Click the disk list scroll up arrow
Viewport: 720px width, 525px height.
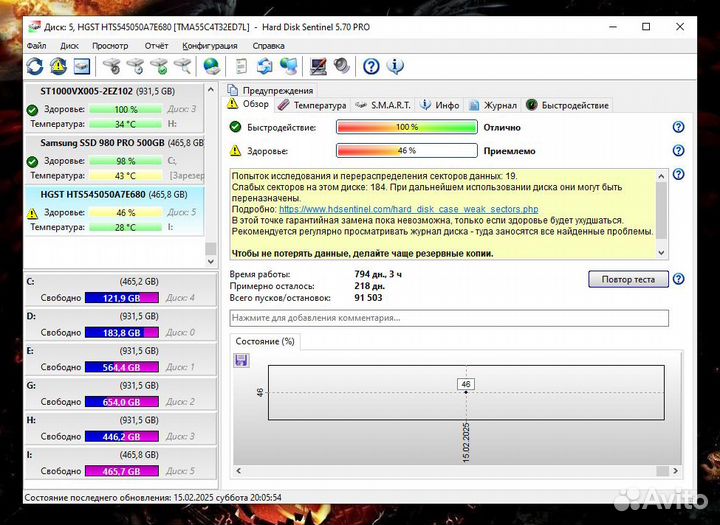(211, 90)
